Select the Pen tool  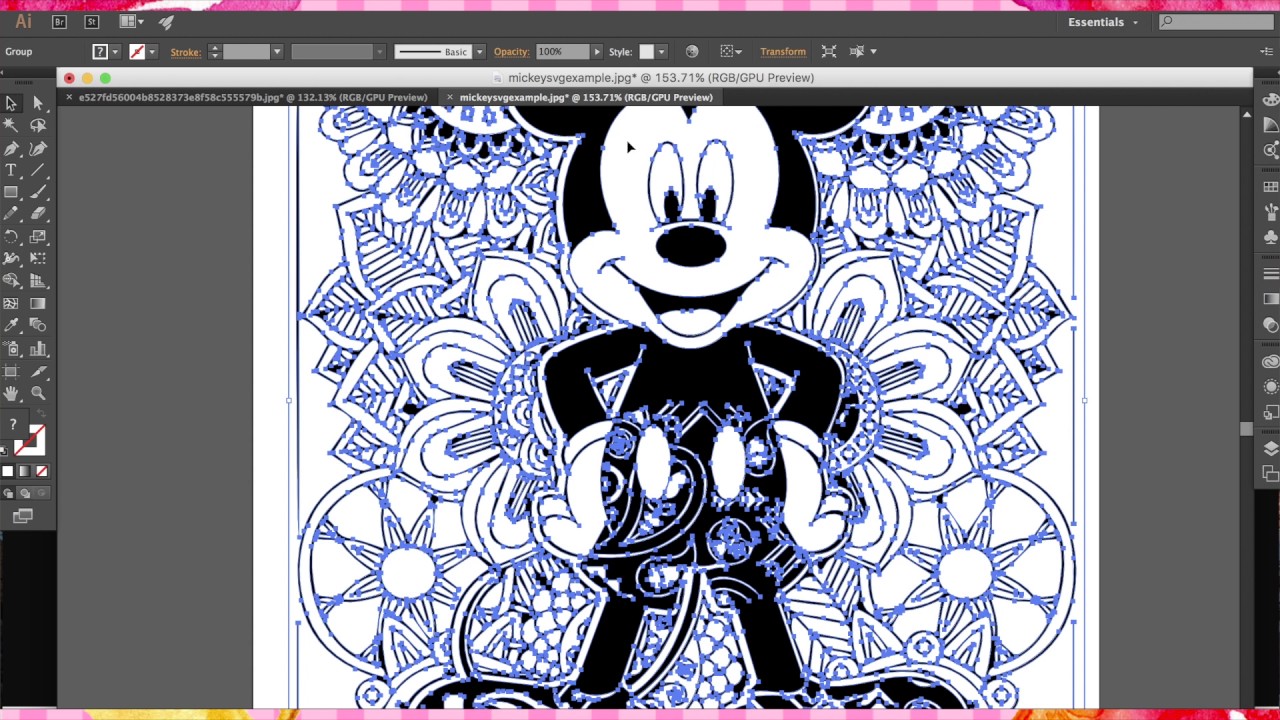click(11, 148)
